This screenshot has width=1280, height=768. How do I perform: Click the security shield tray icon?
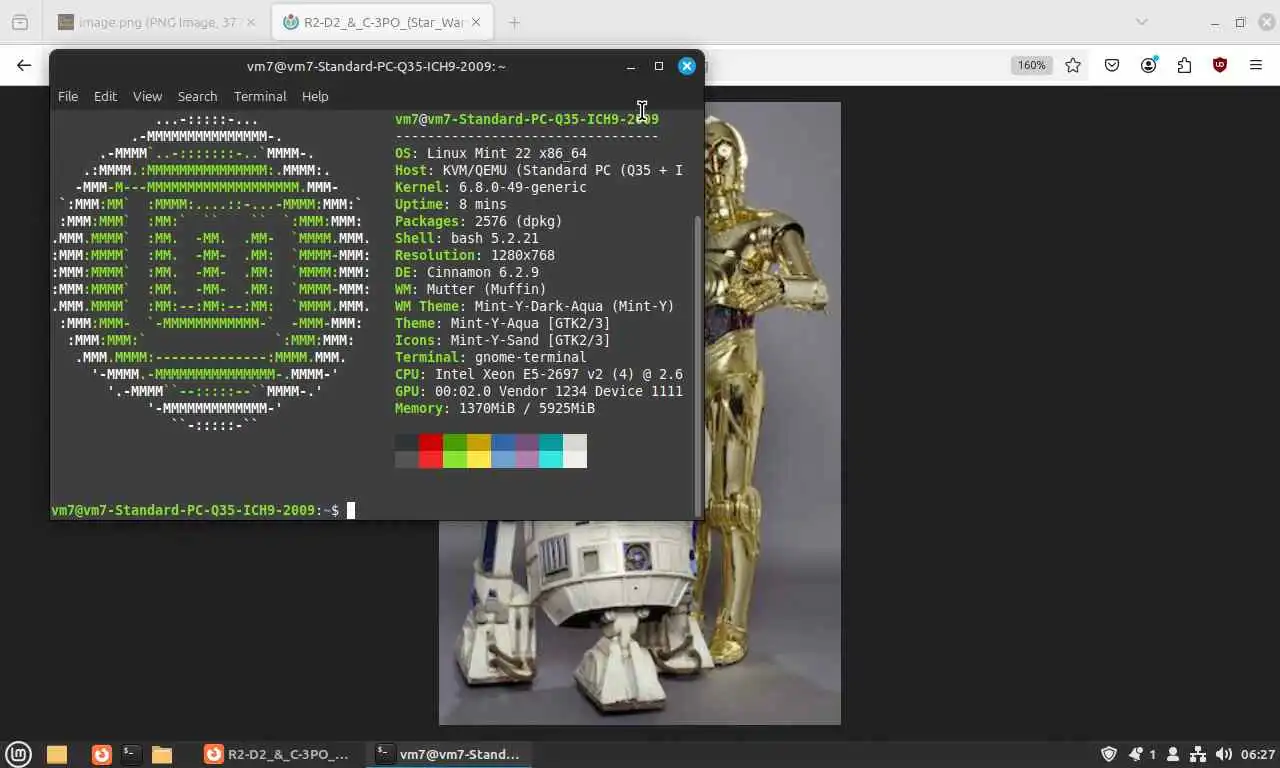point(1109,754)
